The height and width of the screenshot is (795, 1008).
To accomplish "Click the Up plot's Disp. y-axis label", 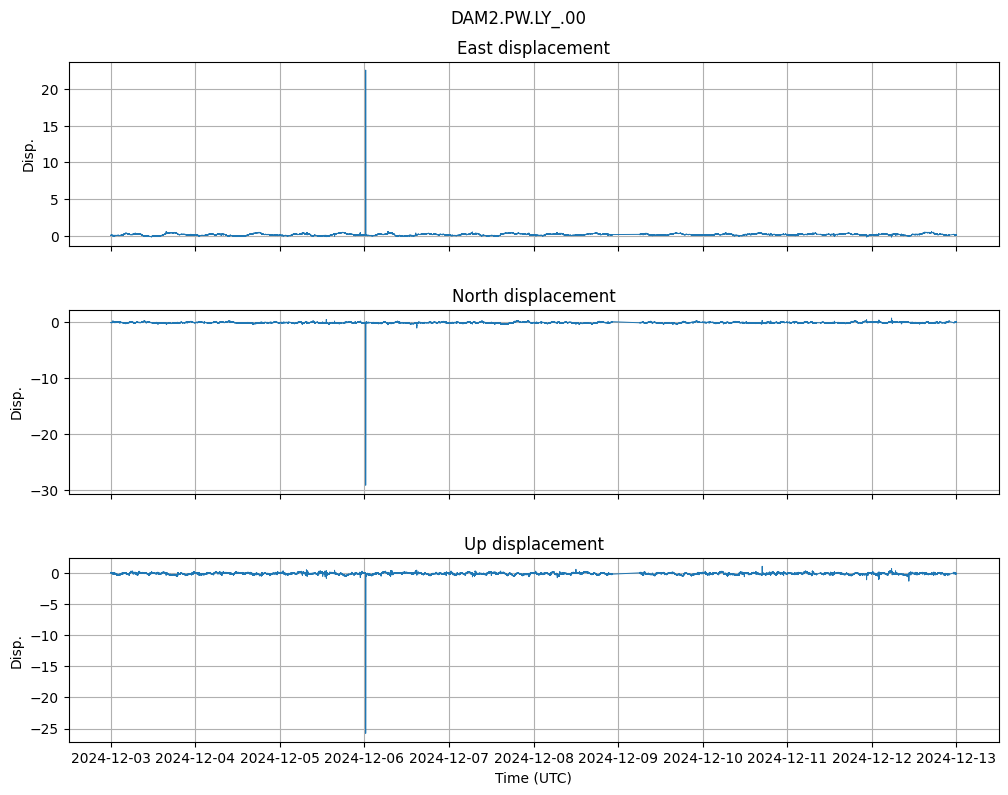I will 17,650.
